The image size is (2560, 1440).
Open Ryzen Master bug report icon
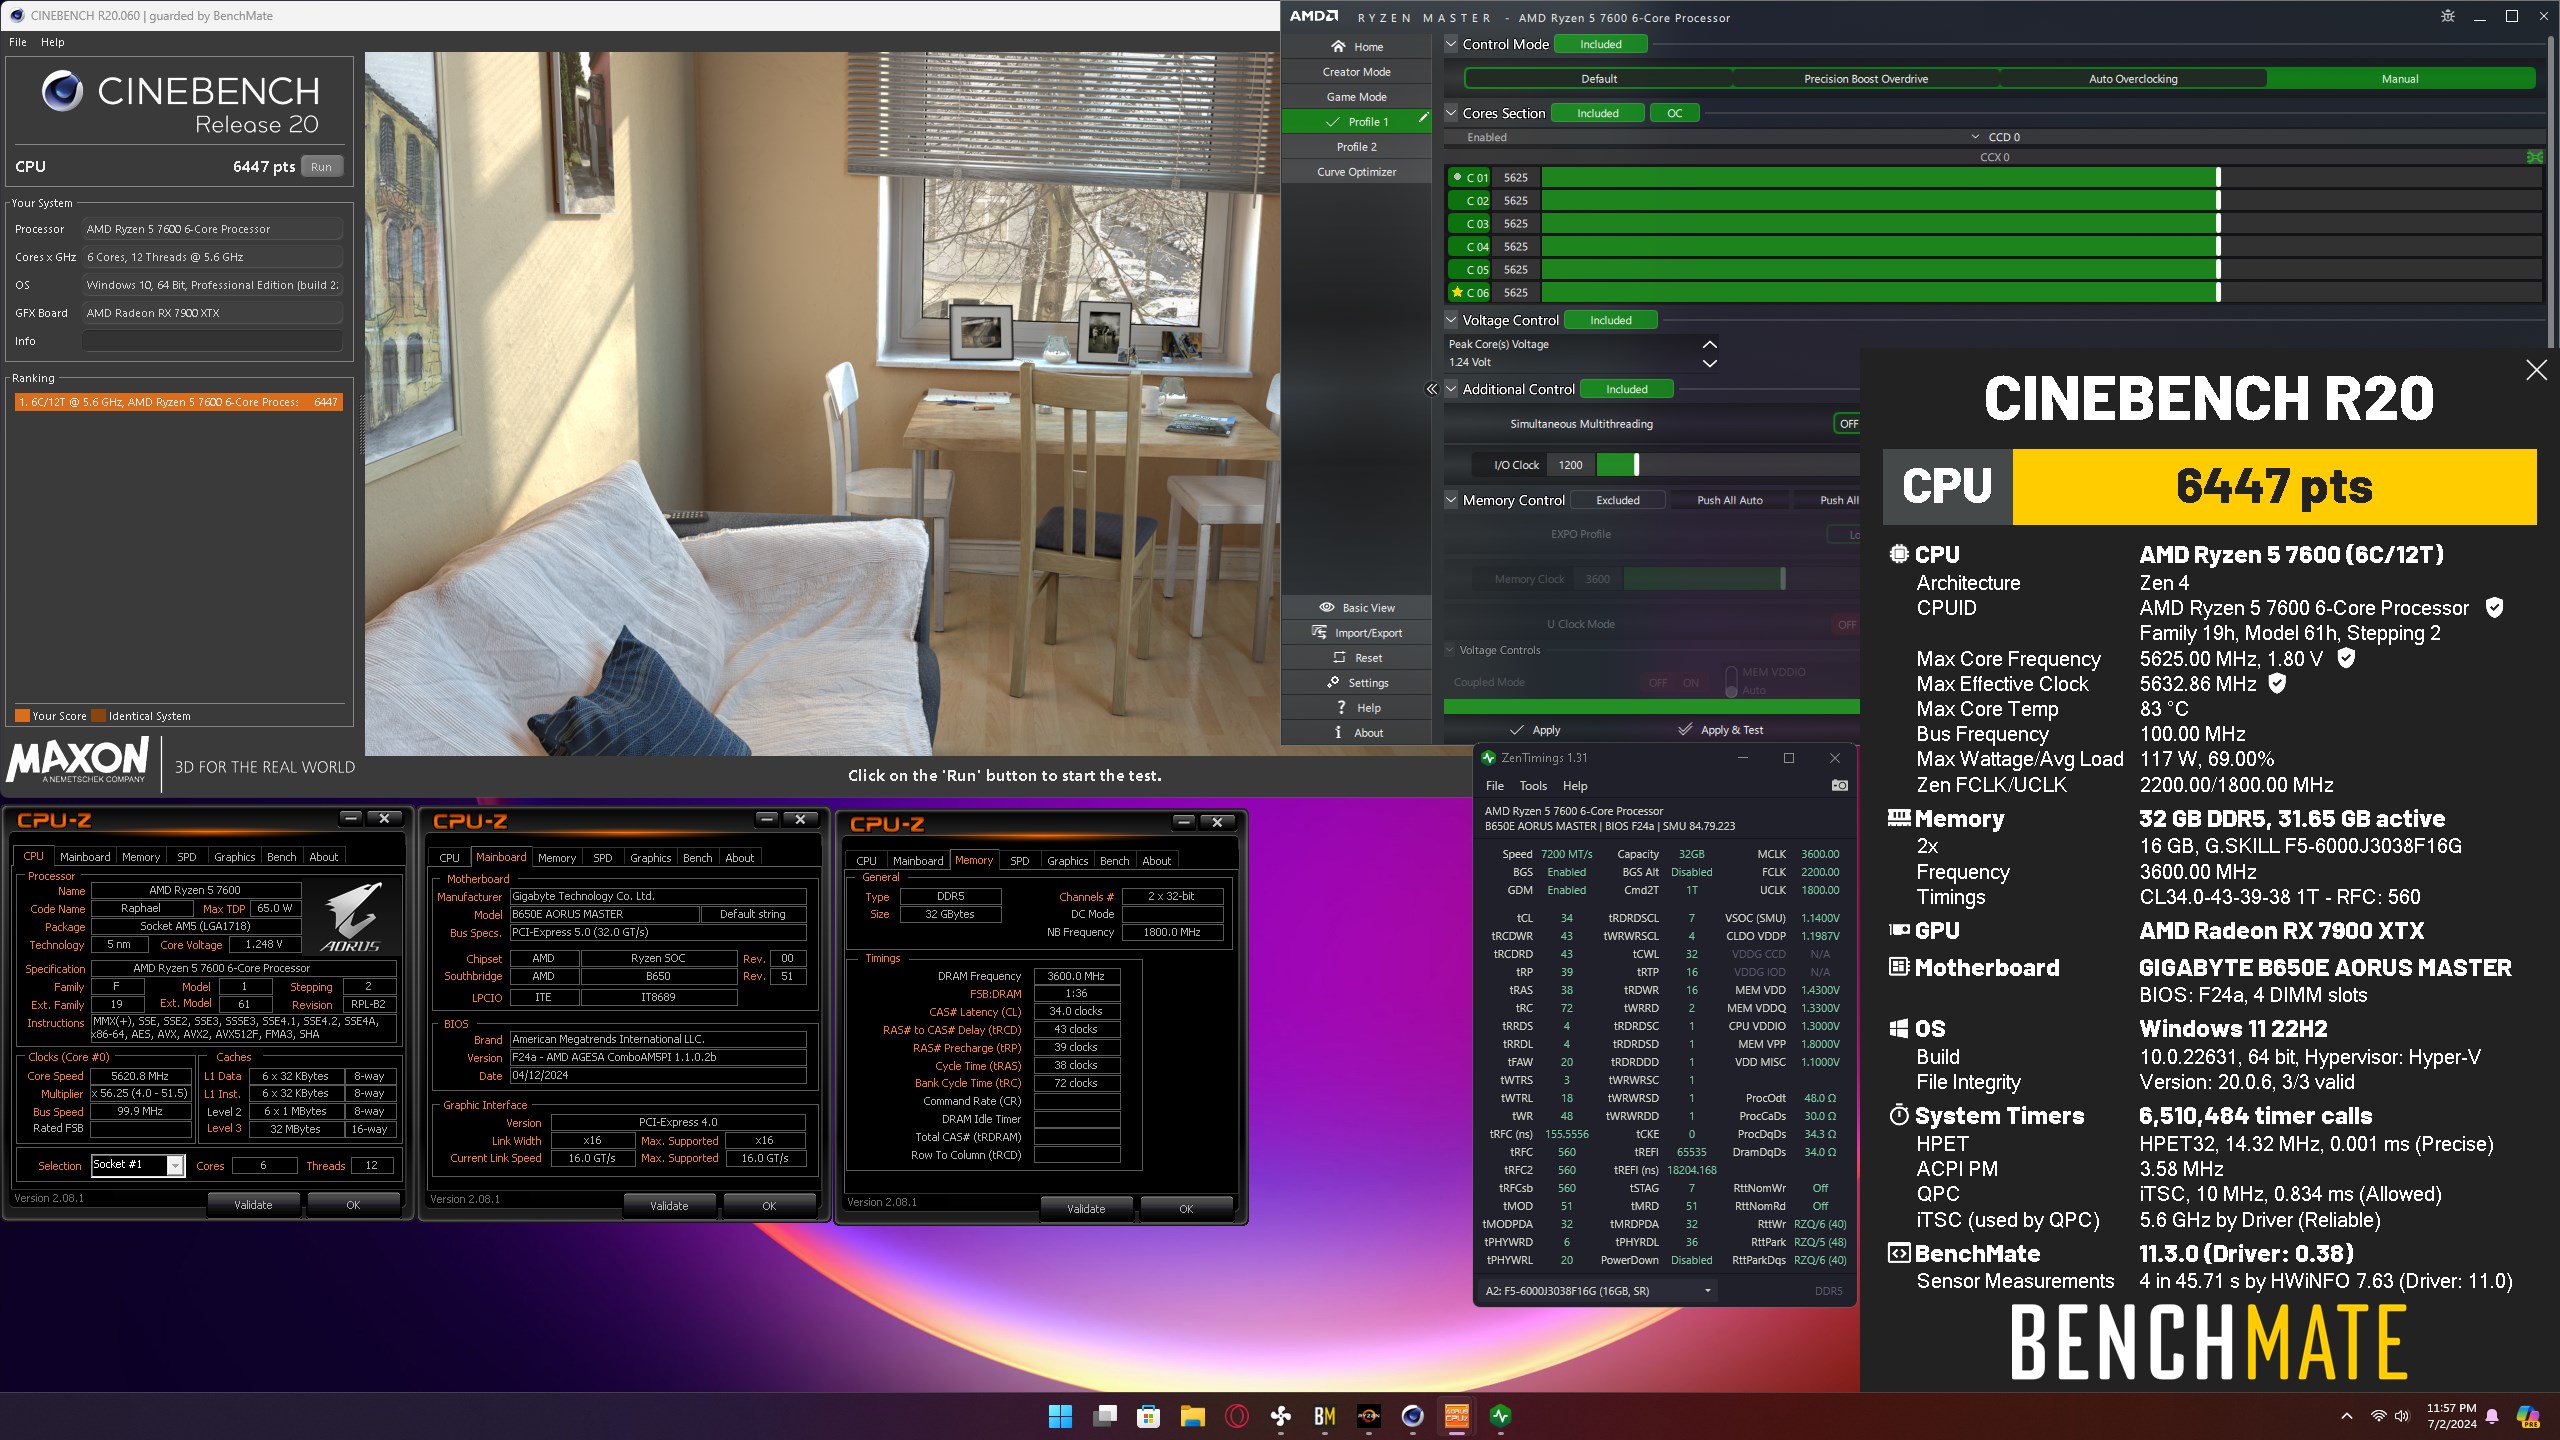(x=2447, y=16)
